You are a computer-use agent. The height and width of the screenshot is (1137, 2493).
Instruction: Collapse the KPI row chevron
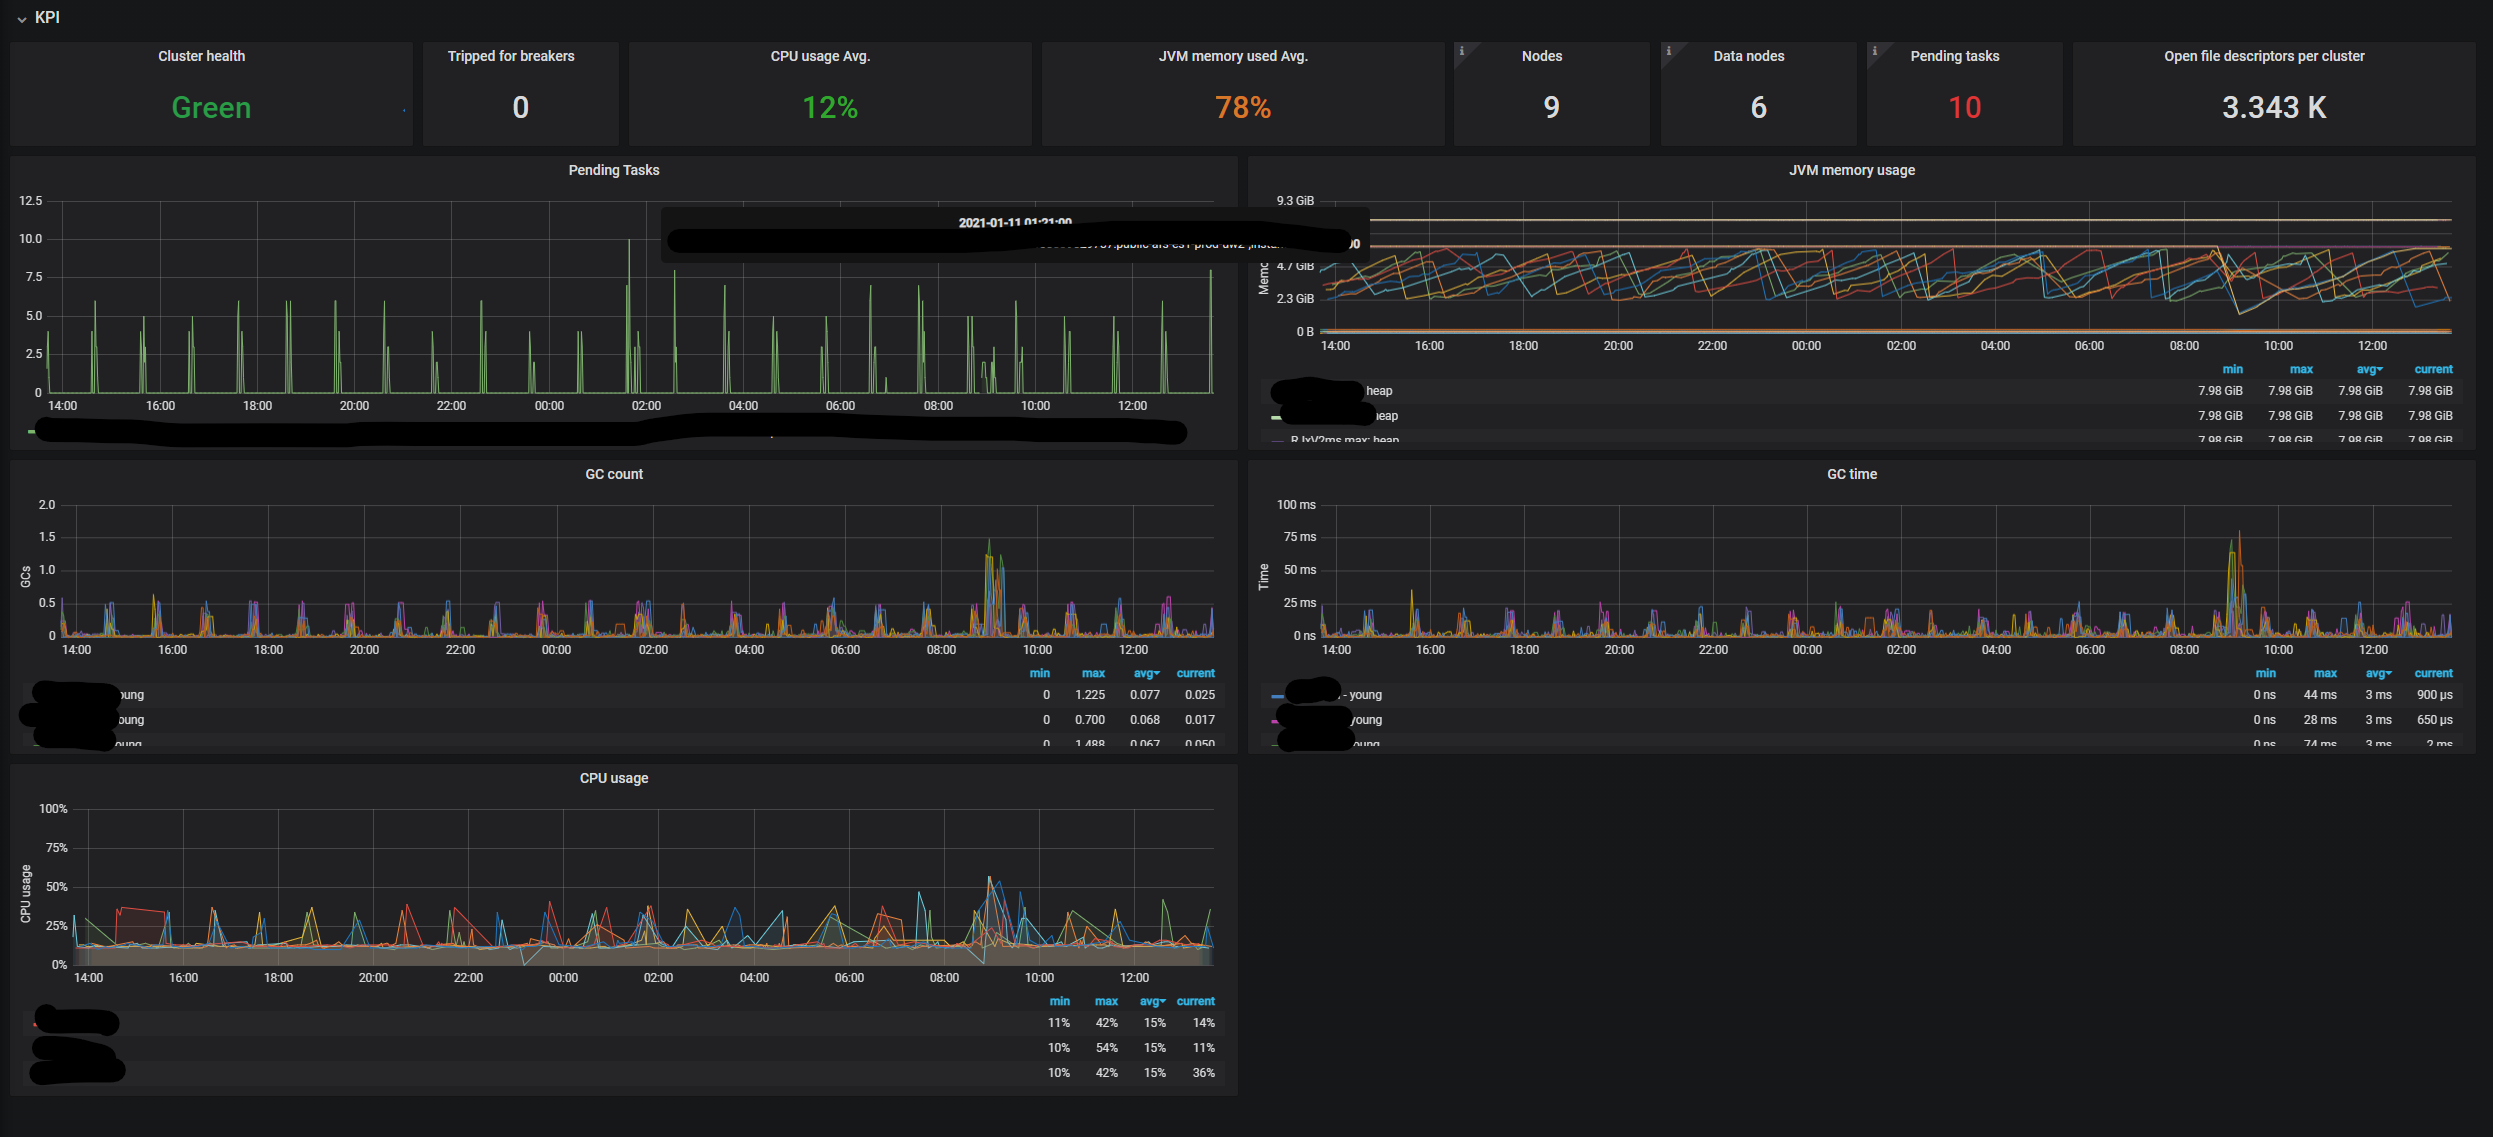[21, 19]
